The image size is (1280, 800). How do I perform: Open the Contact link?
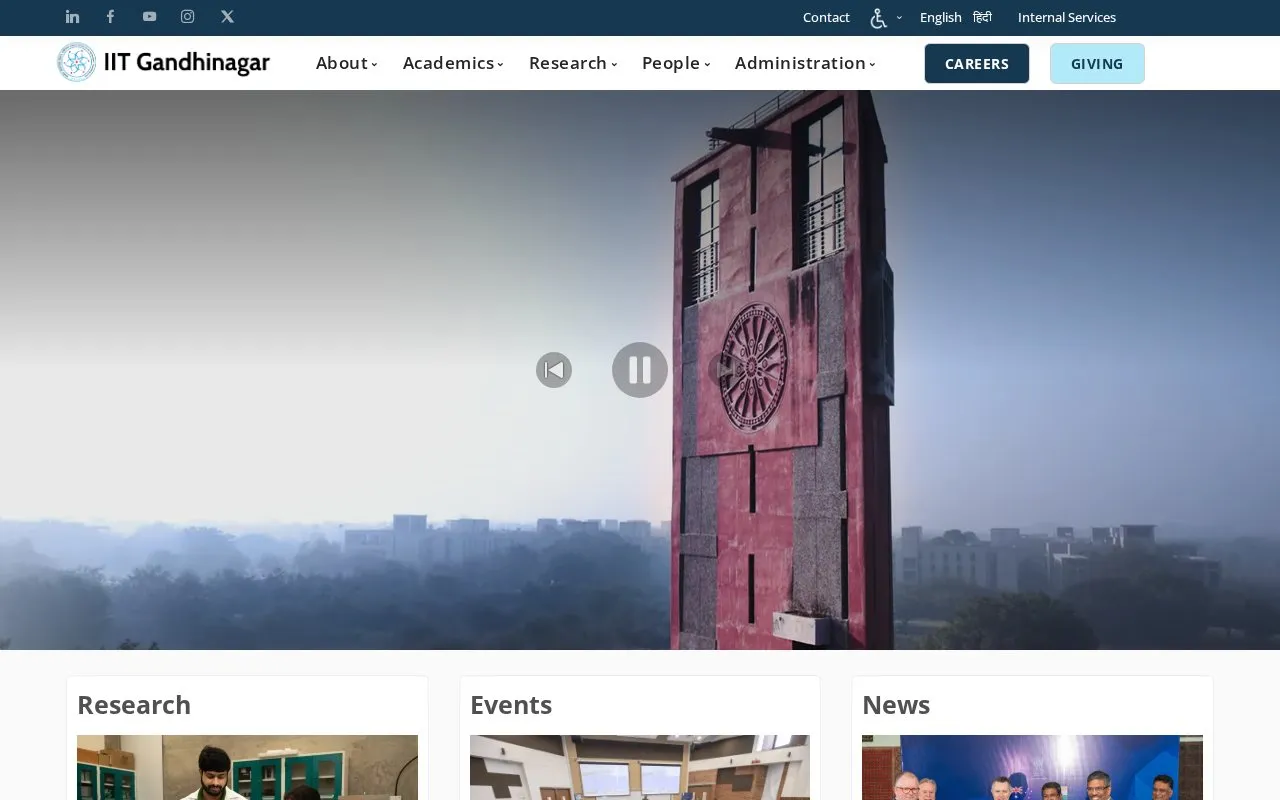[x=826, y=17]
